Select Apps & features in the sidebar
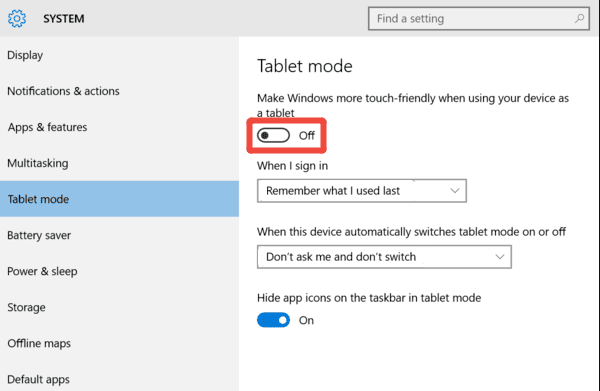The image size is (600, 391). coord(119,127)
